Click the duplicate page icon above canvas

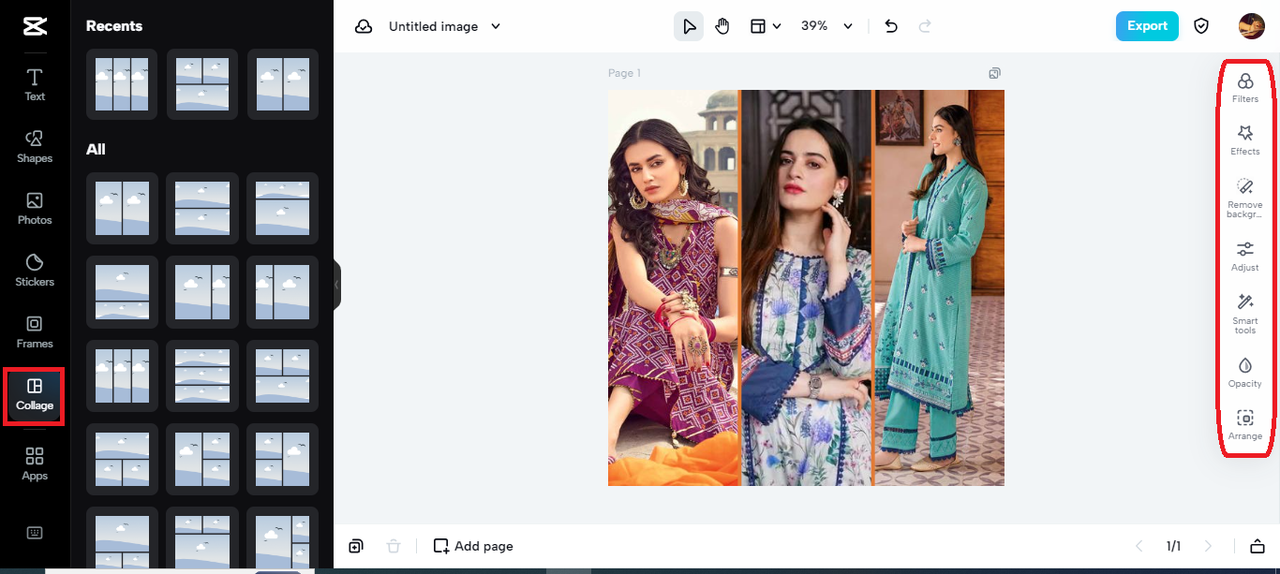pos(994,73)
